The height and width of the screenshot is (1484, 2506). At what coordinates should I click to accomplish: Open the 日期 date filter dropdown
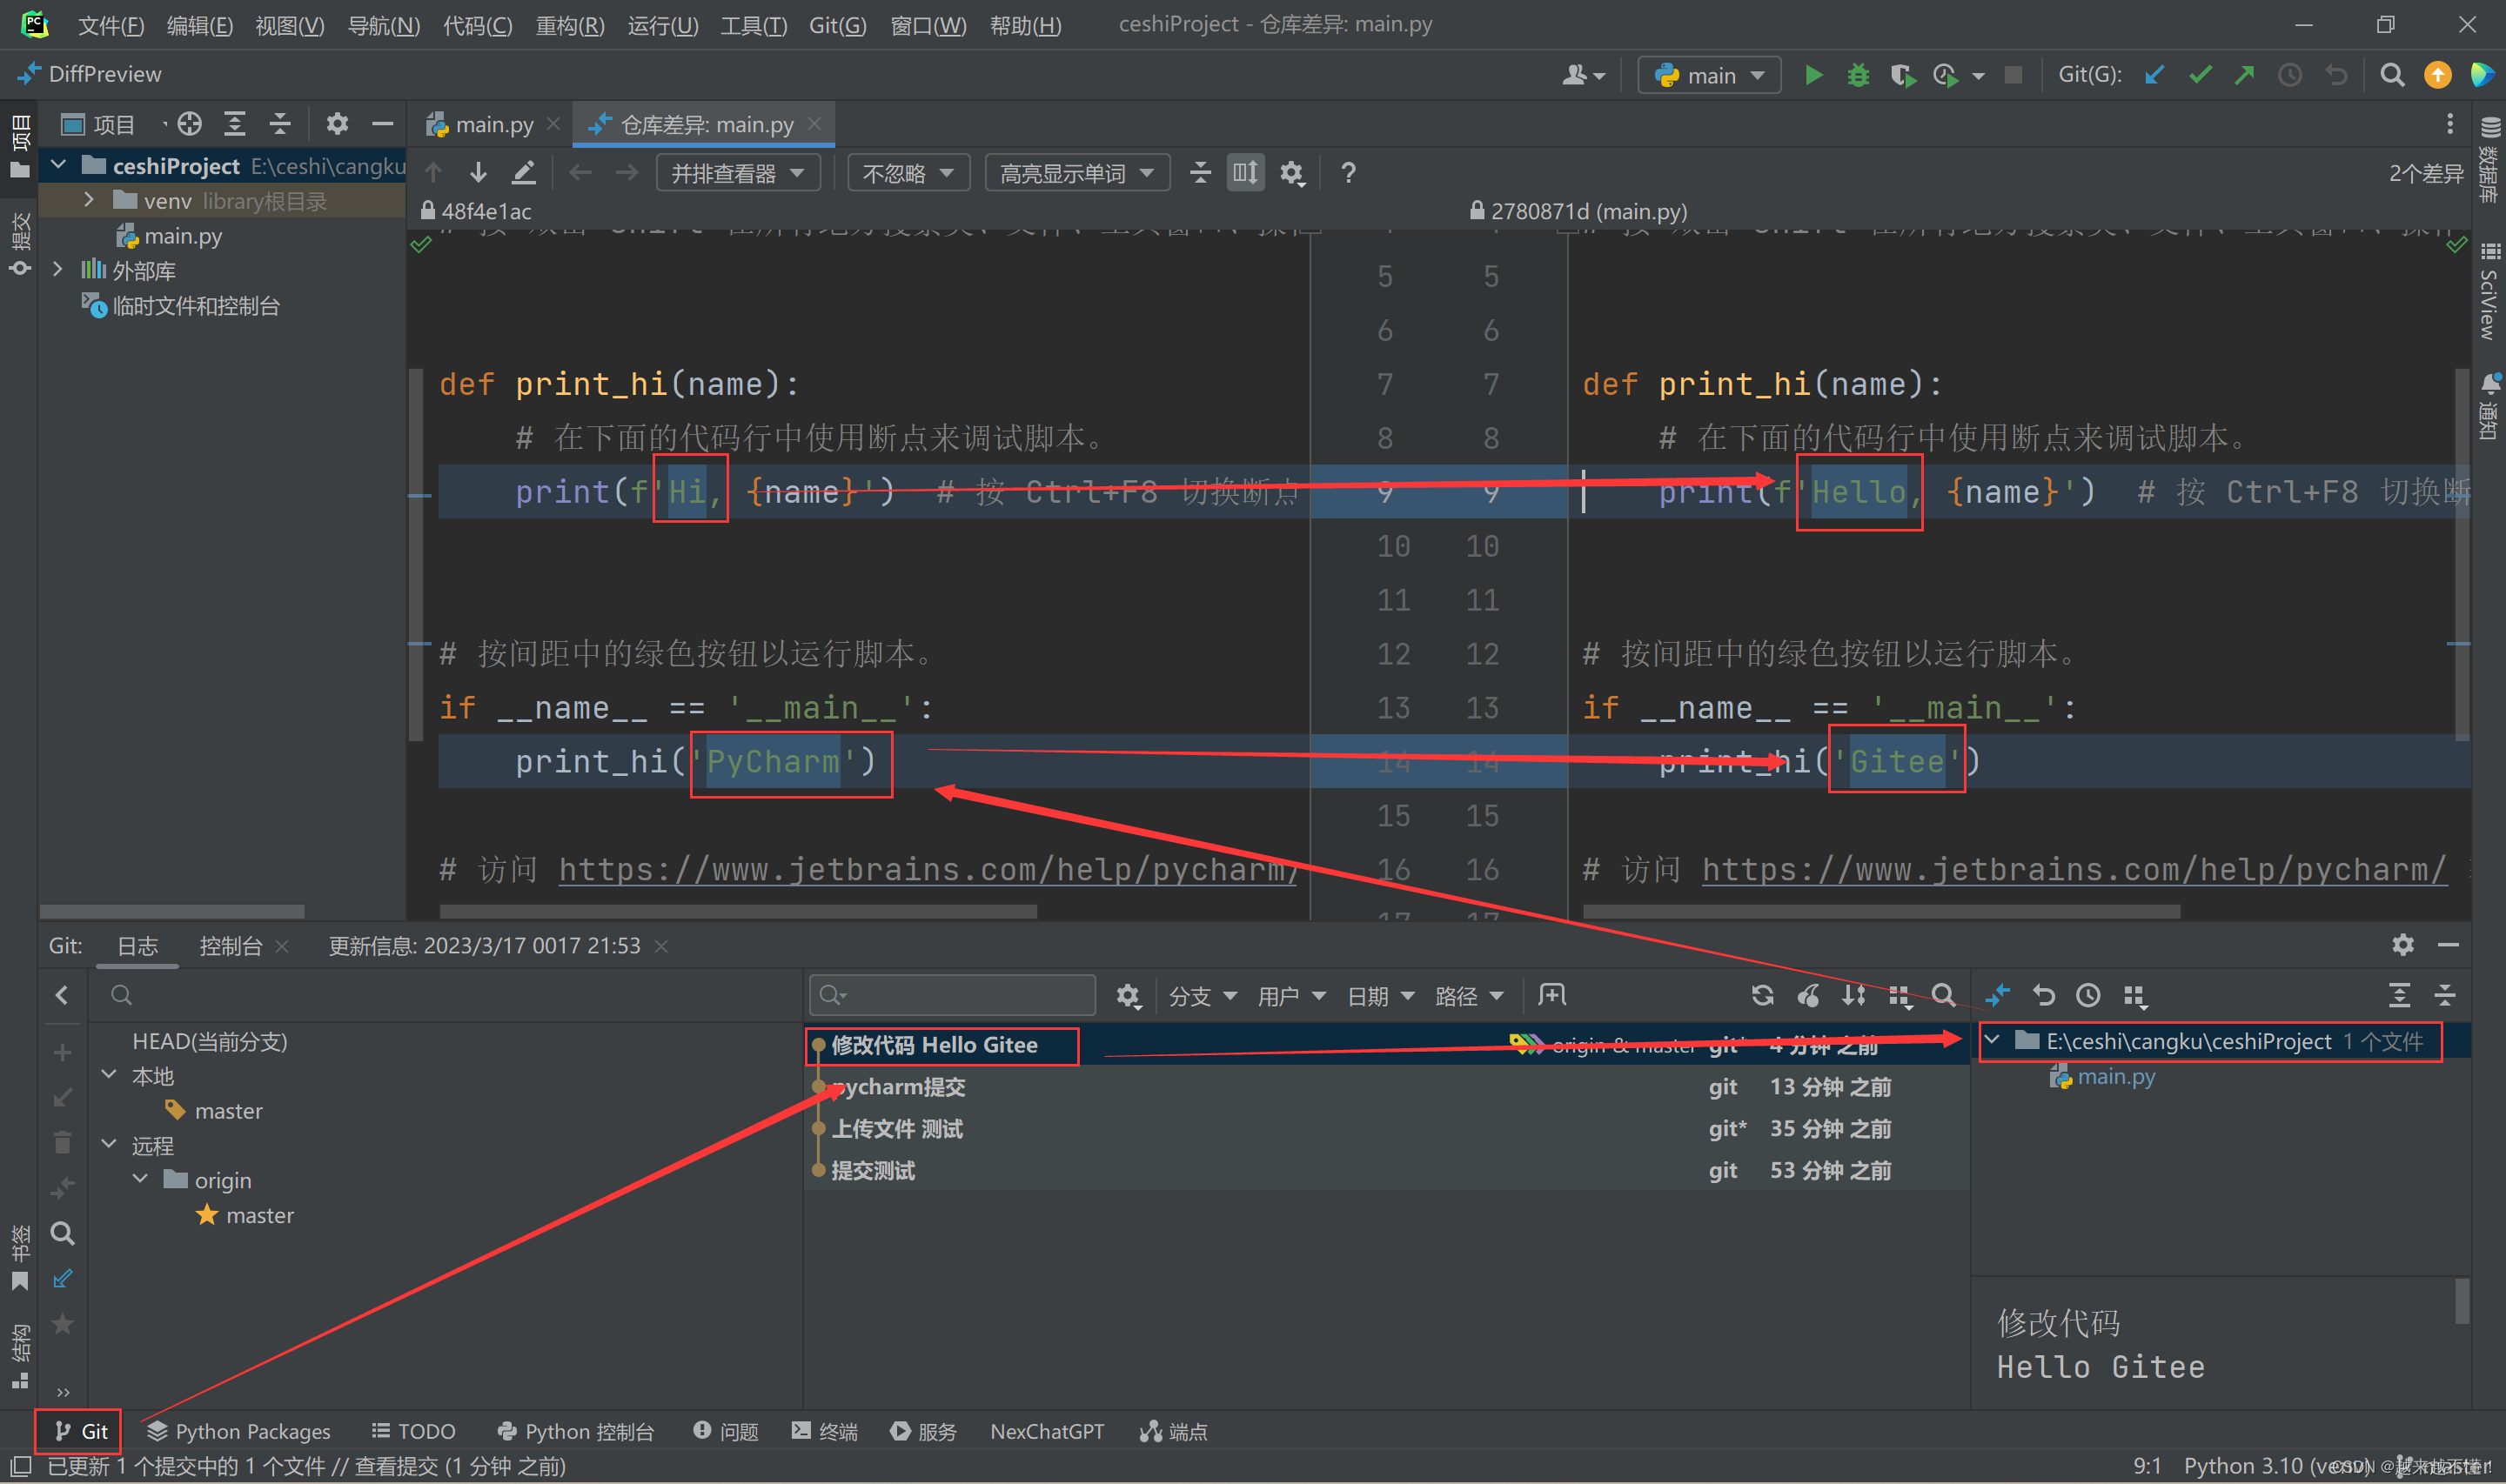(x=1380, y=996)
